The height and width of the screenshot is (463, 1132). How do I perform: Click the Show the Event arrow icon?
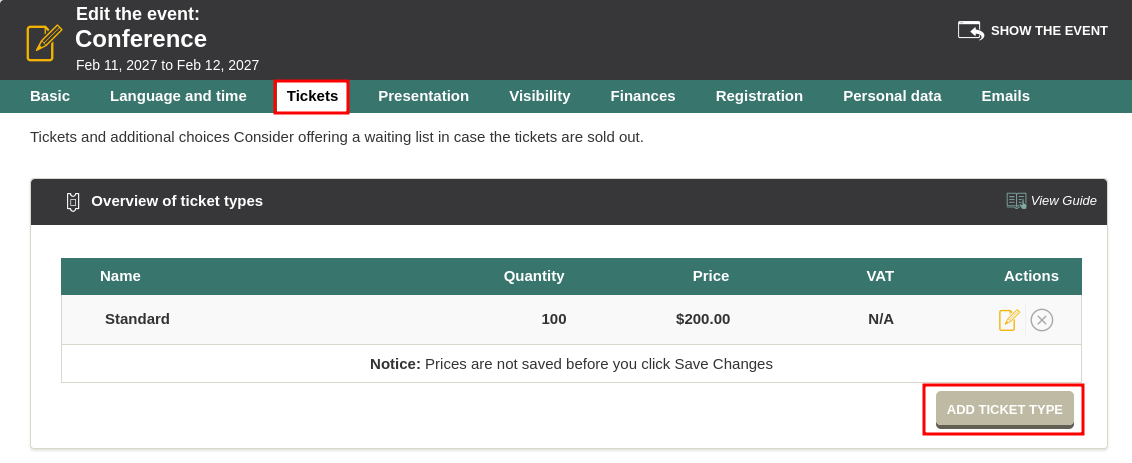[x=970, y=30]
